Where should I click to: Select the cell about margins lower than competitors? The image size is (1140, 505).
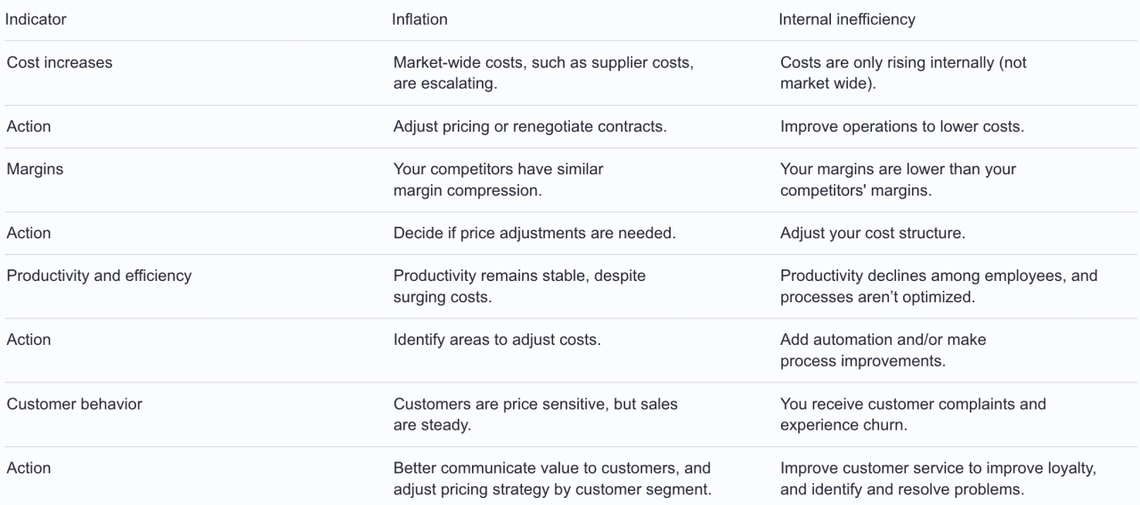point(898,179)
